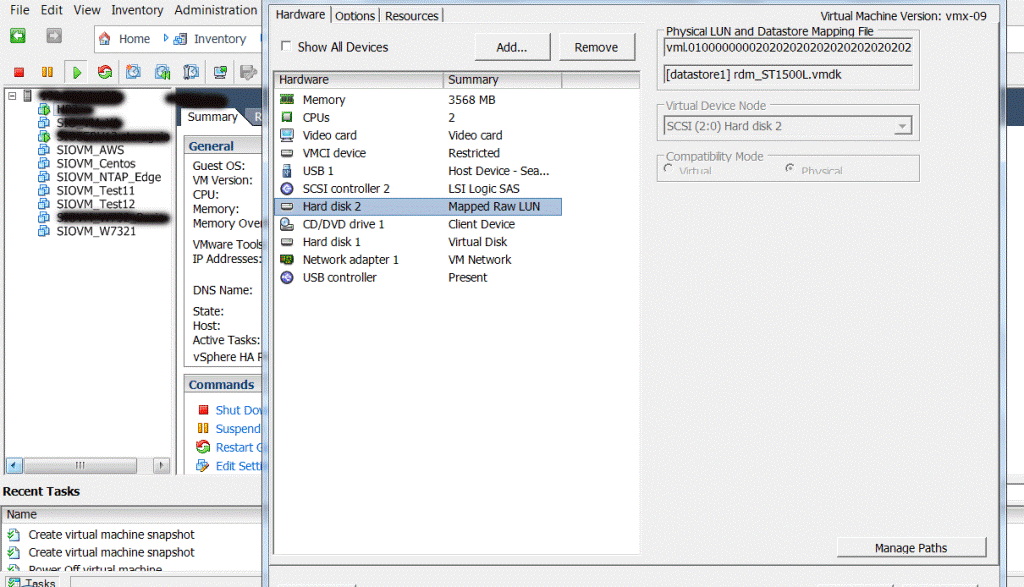Click the VM Summary tab
This screenshot has width=1024, height=587.
pyautogui.click(x=212, y=117)
